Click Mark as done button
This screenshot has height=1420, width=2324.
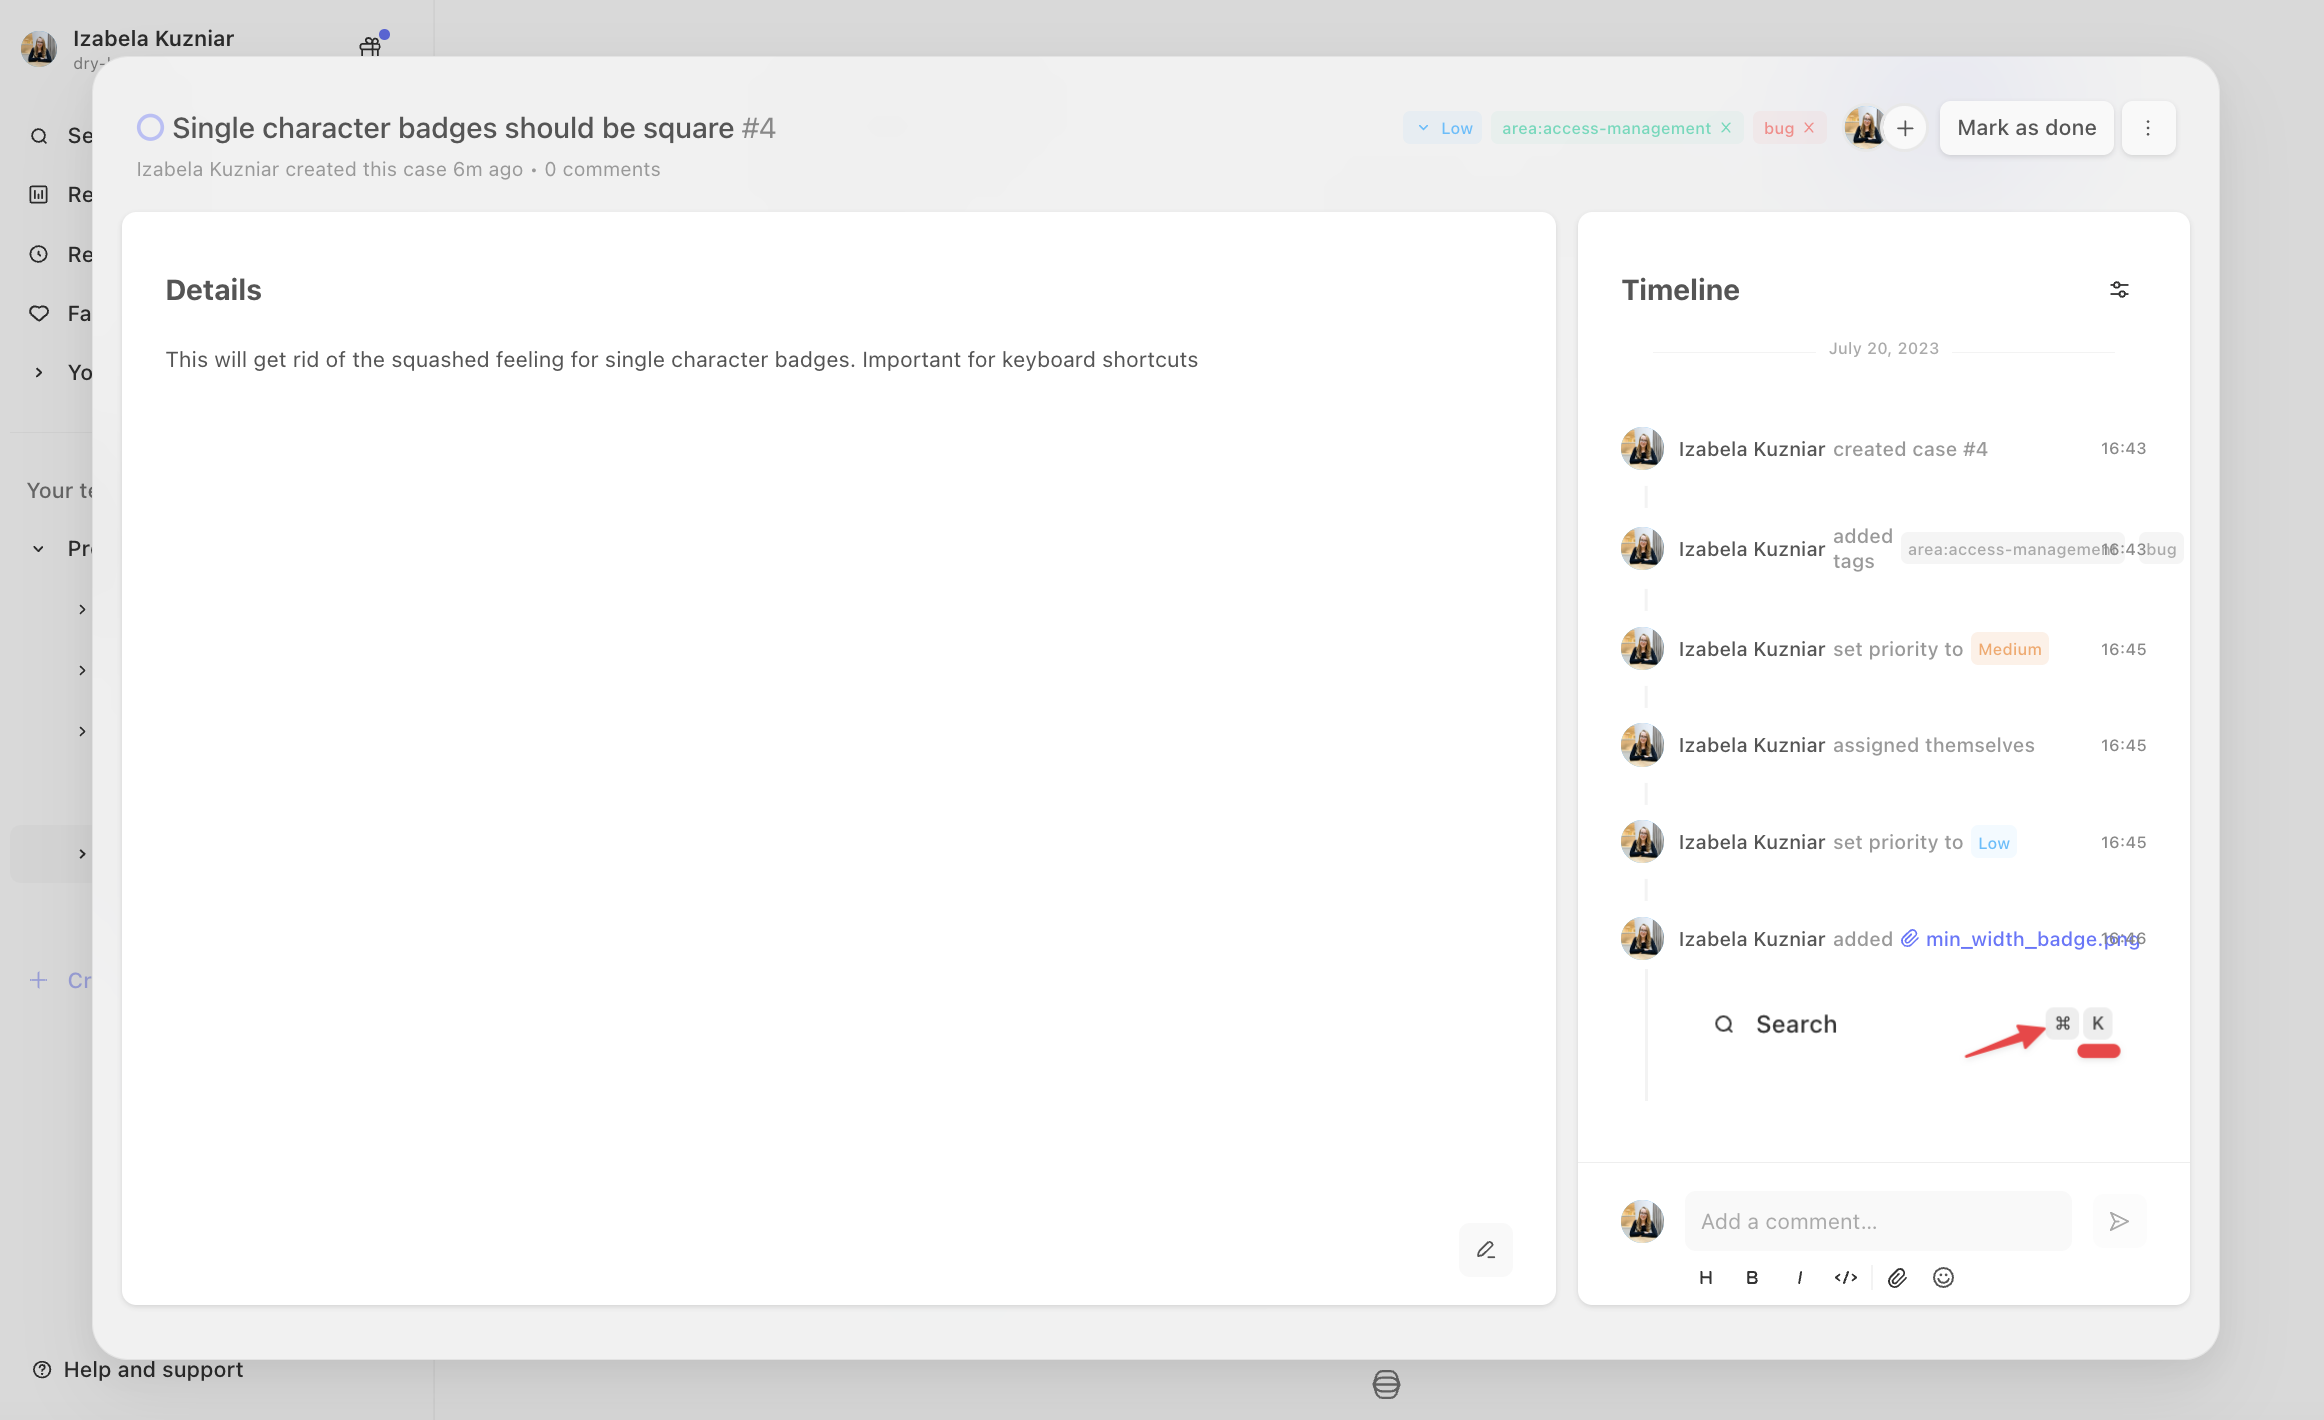tap(2027, 128)
